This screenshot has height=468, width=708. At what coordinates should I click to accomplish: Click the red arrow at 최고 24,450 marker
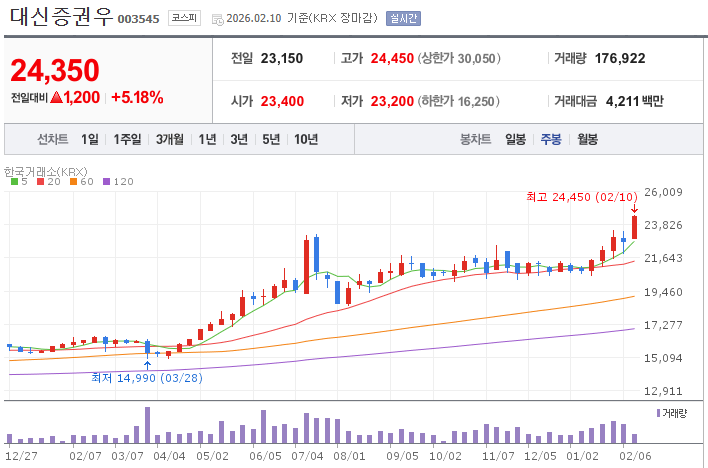[634, 208]
